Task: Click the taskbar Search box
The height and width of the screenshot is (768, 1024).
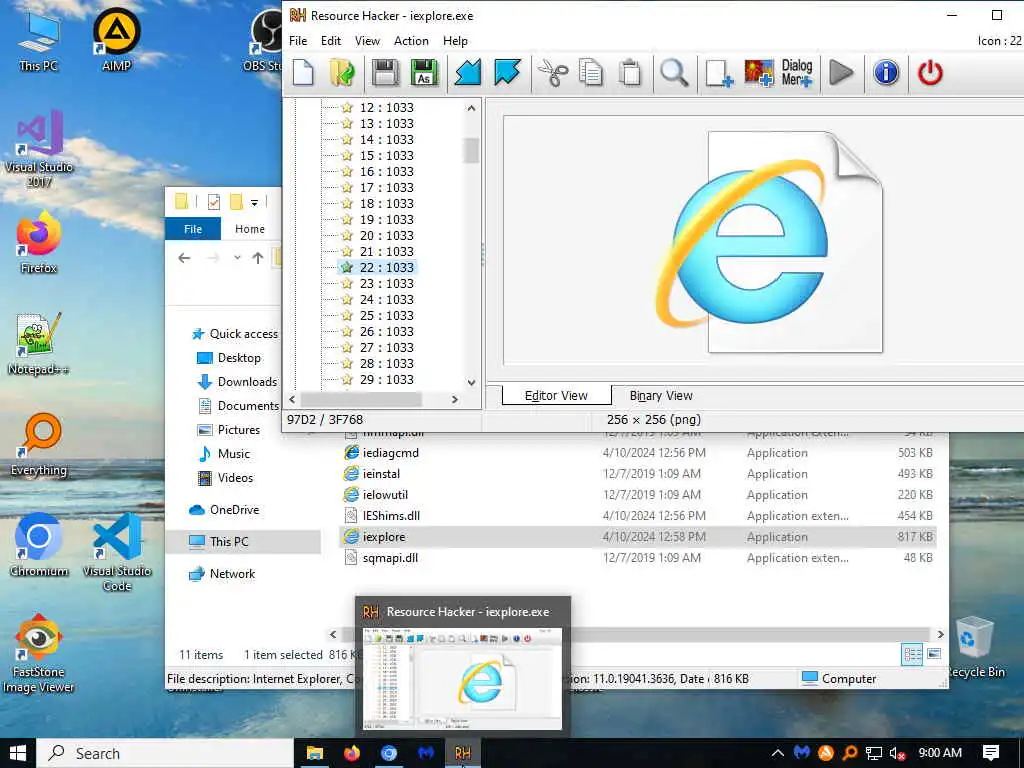Action: (165, 753)
